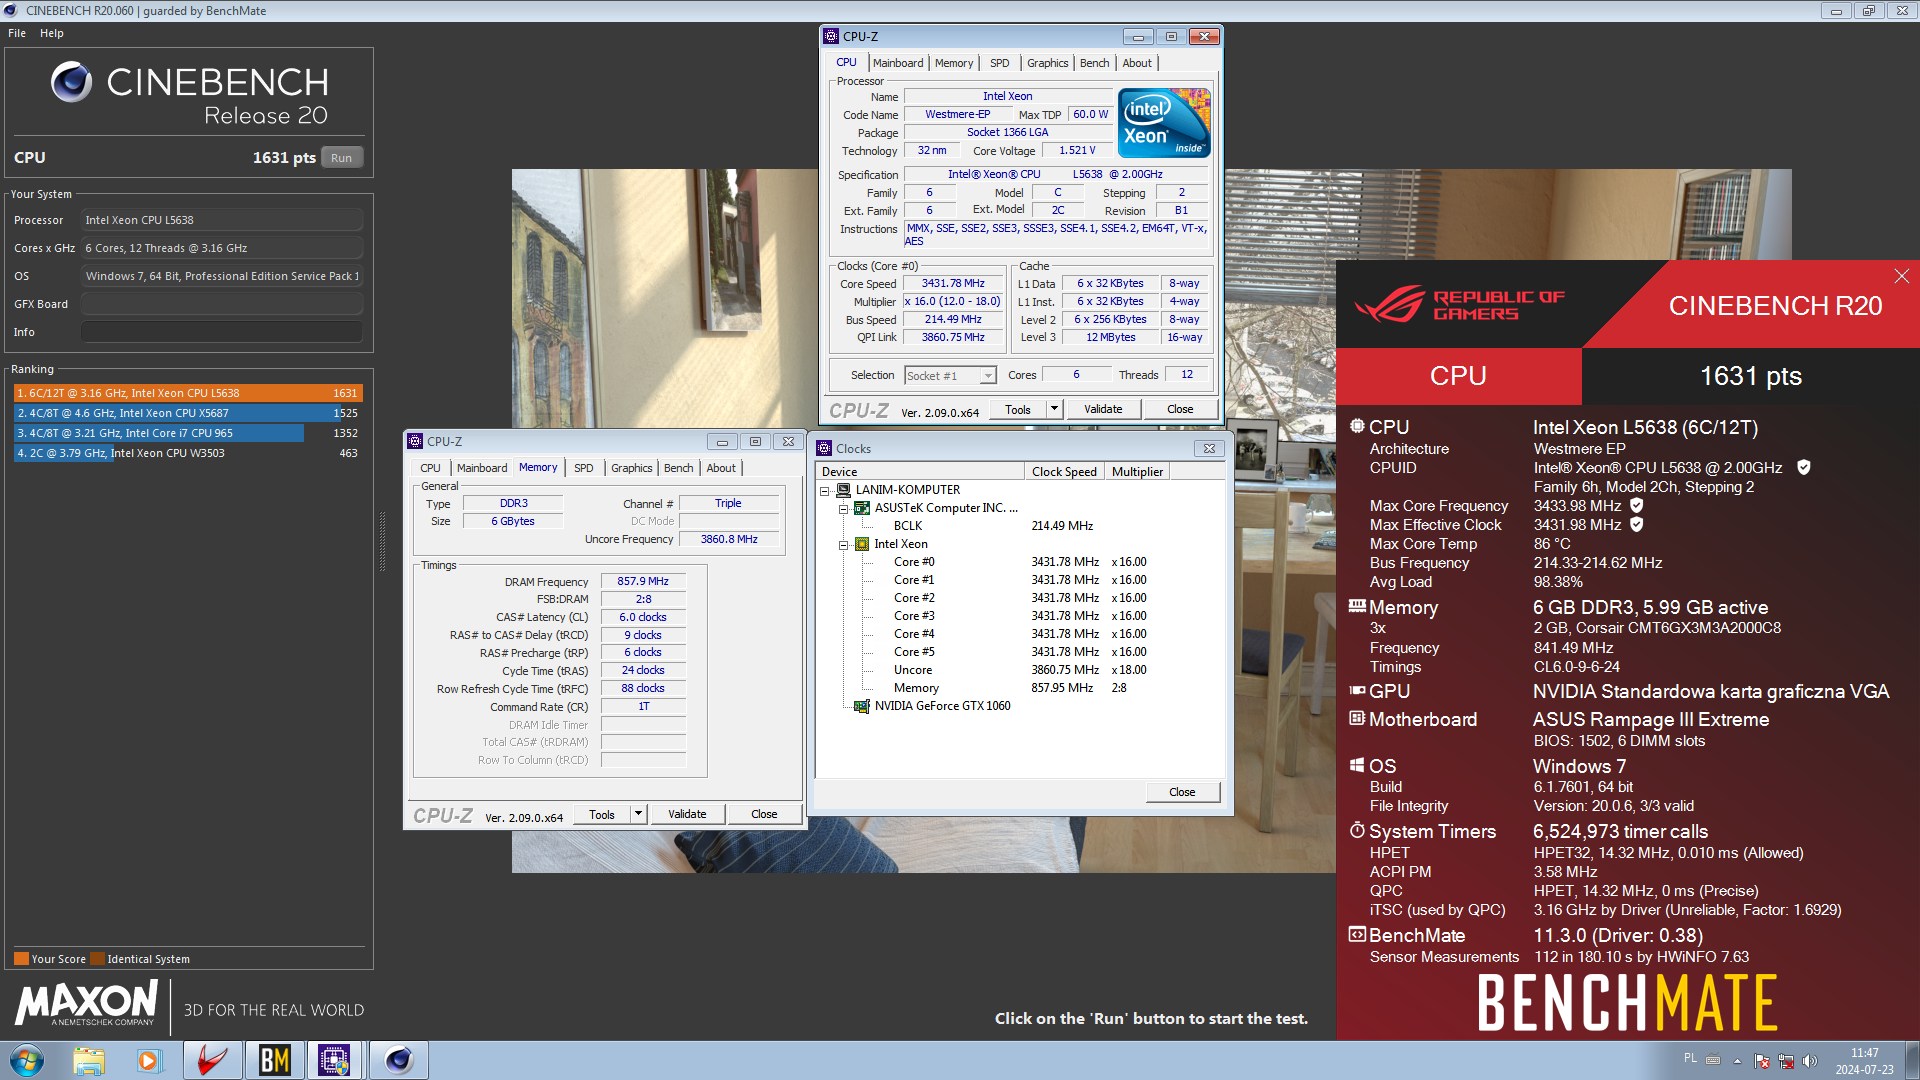The image size is (1920, 1080).
Task: Open SPD tab in top CPU-Z window
Action: pyautogui.click(x=999, y=63)
